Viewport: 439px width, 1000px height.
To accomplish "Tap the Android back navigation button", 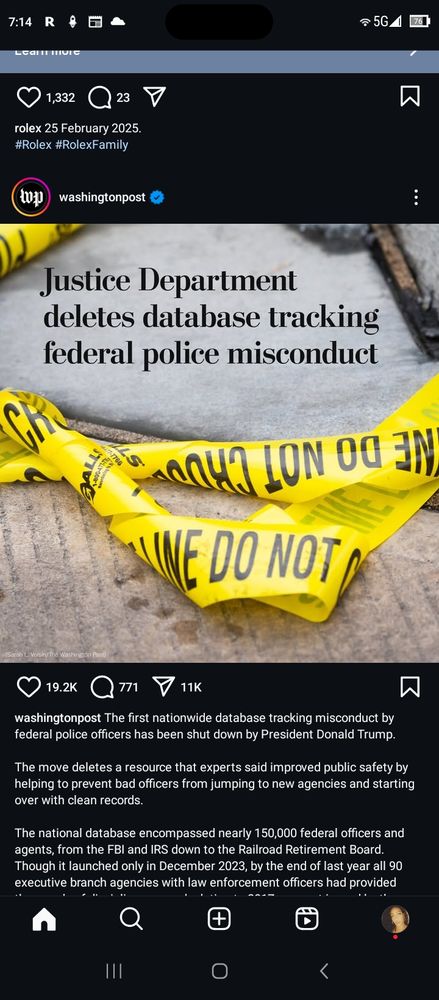I will pos(324,971).
